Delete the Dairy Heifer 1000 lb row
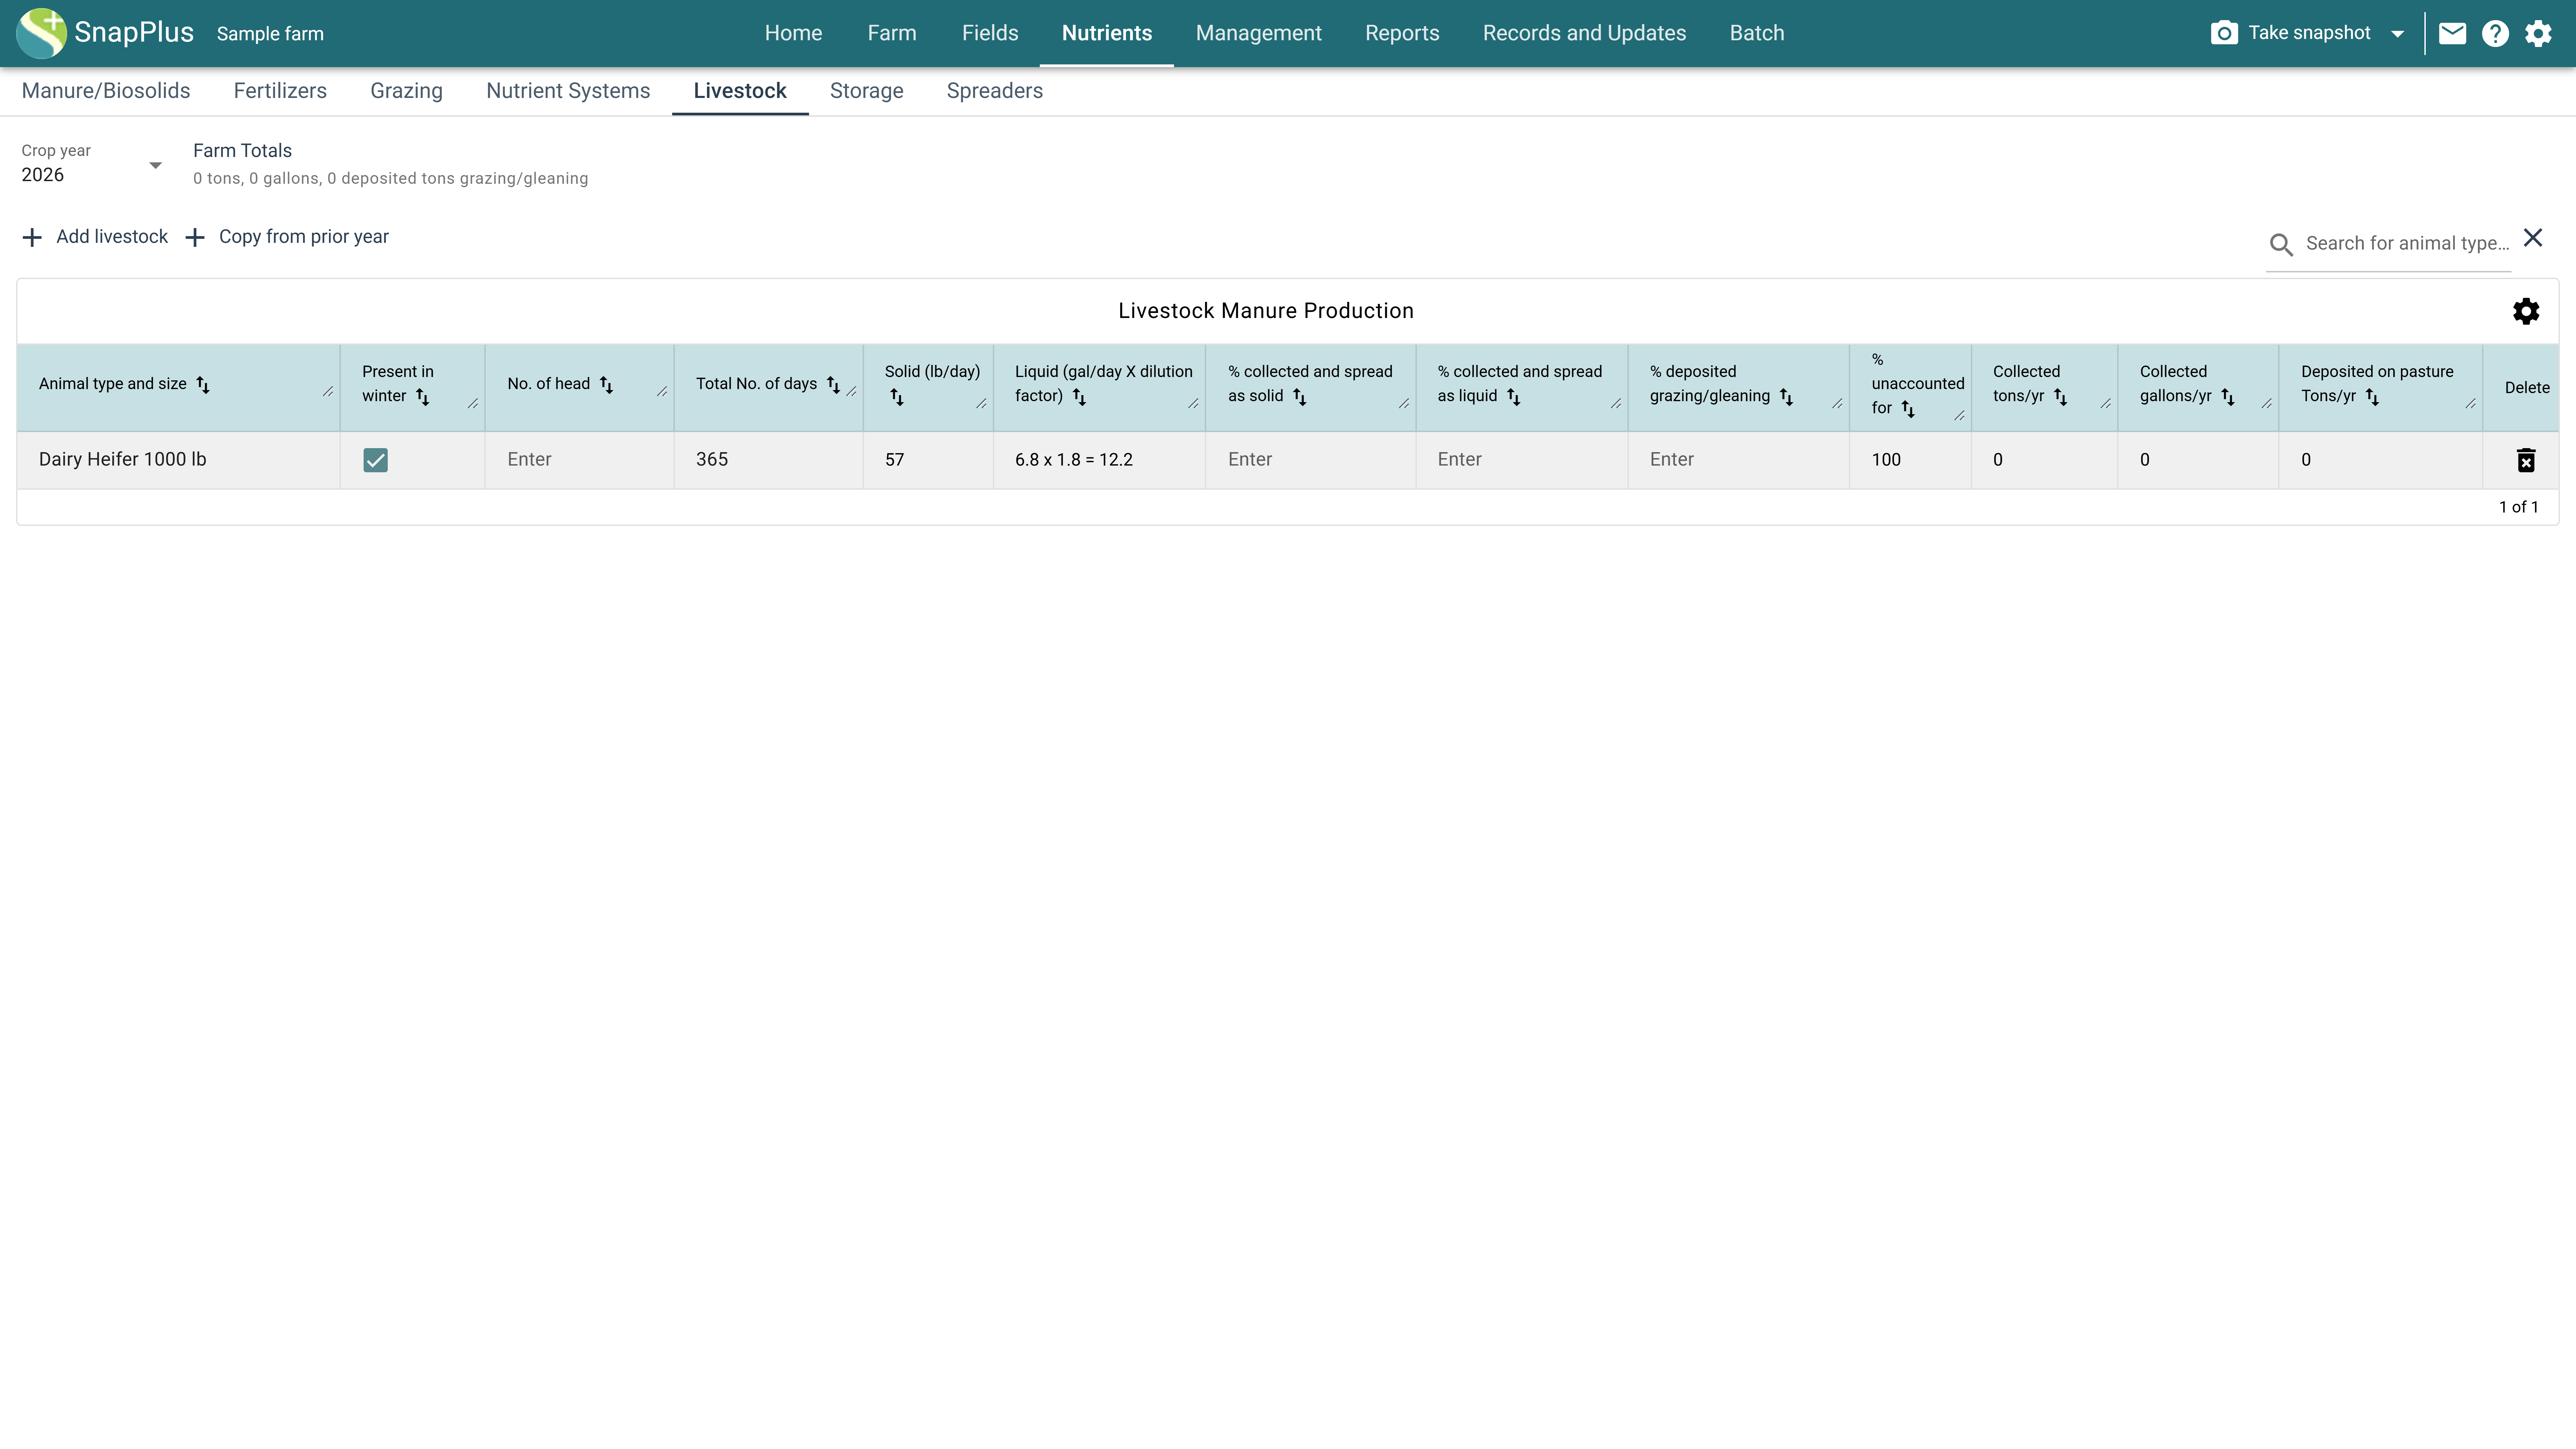 pos(2526,460)
